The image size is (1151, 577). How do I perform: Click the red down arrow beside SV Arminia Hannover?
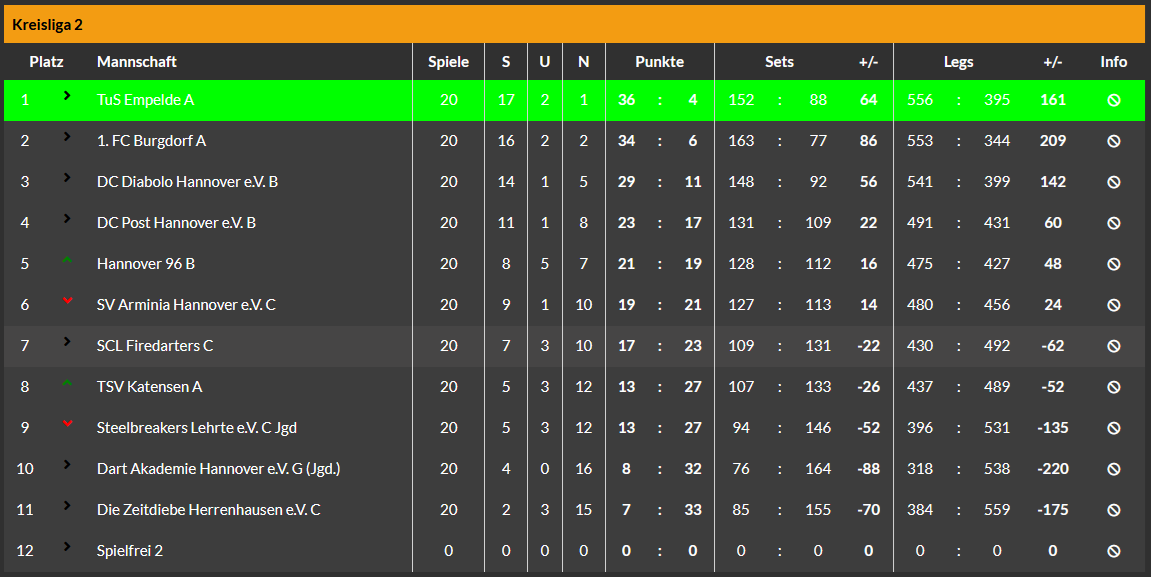pos(68,300)
